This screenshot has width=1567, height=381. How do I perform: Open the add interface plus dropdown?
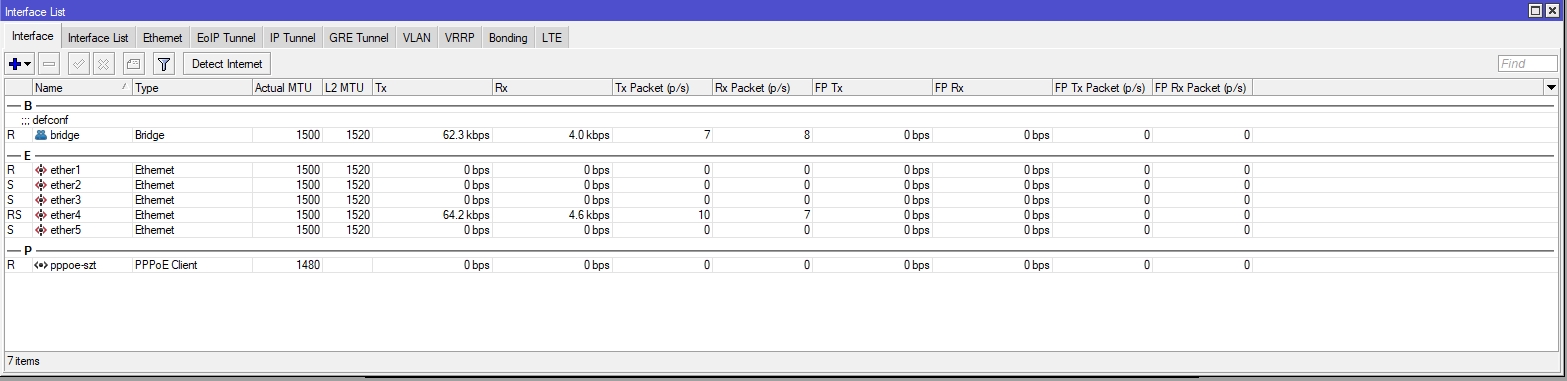20,64
